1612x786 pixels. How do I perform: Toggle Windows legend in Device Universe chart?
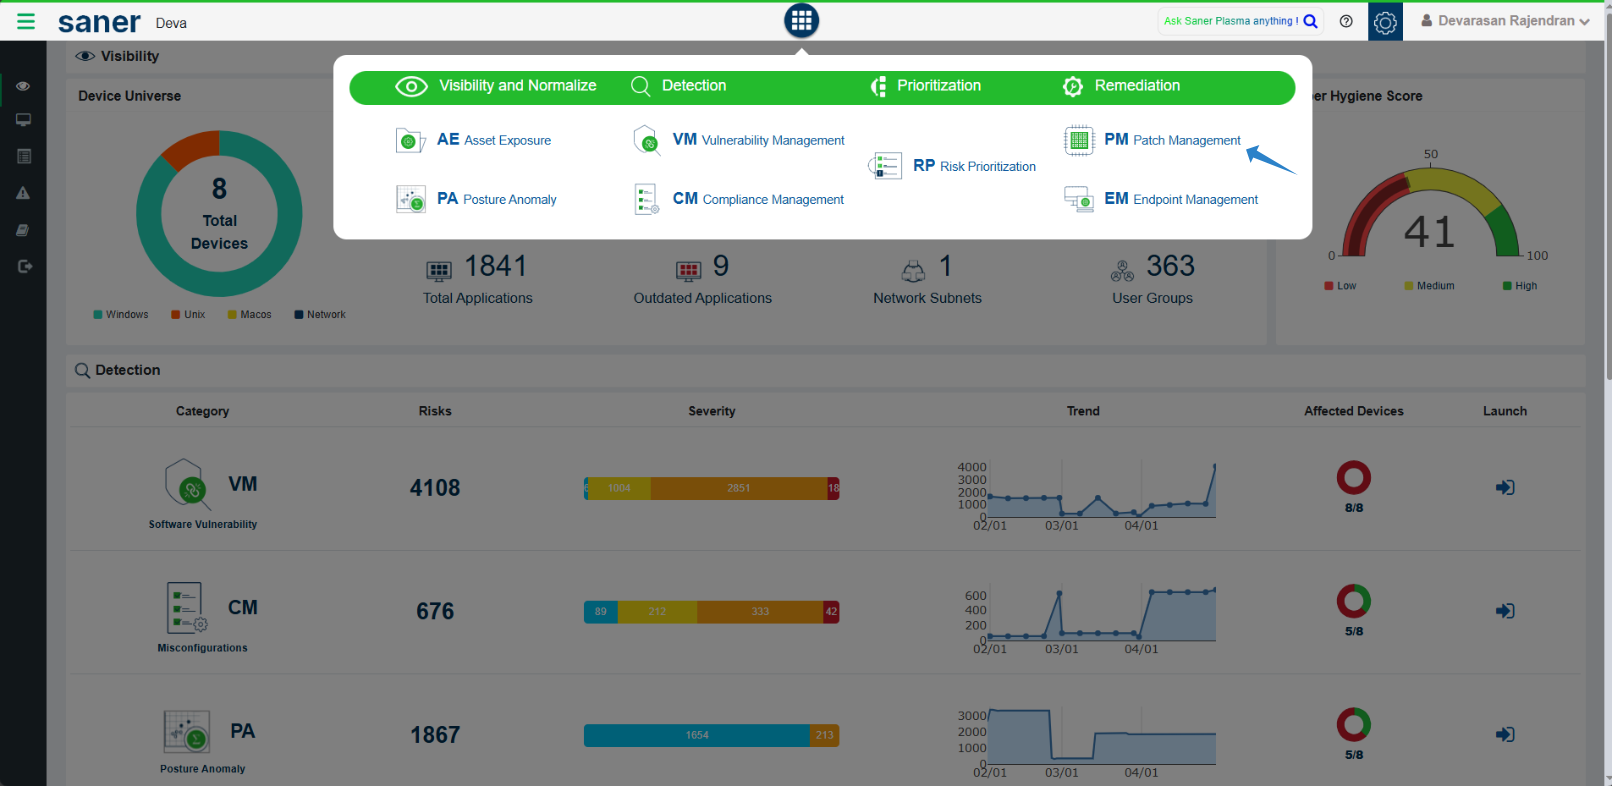[121, 315]
